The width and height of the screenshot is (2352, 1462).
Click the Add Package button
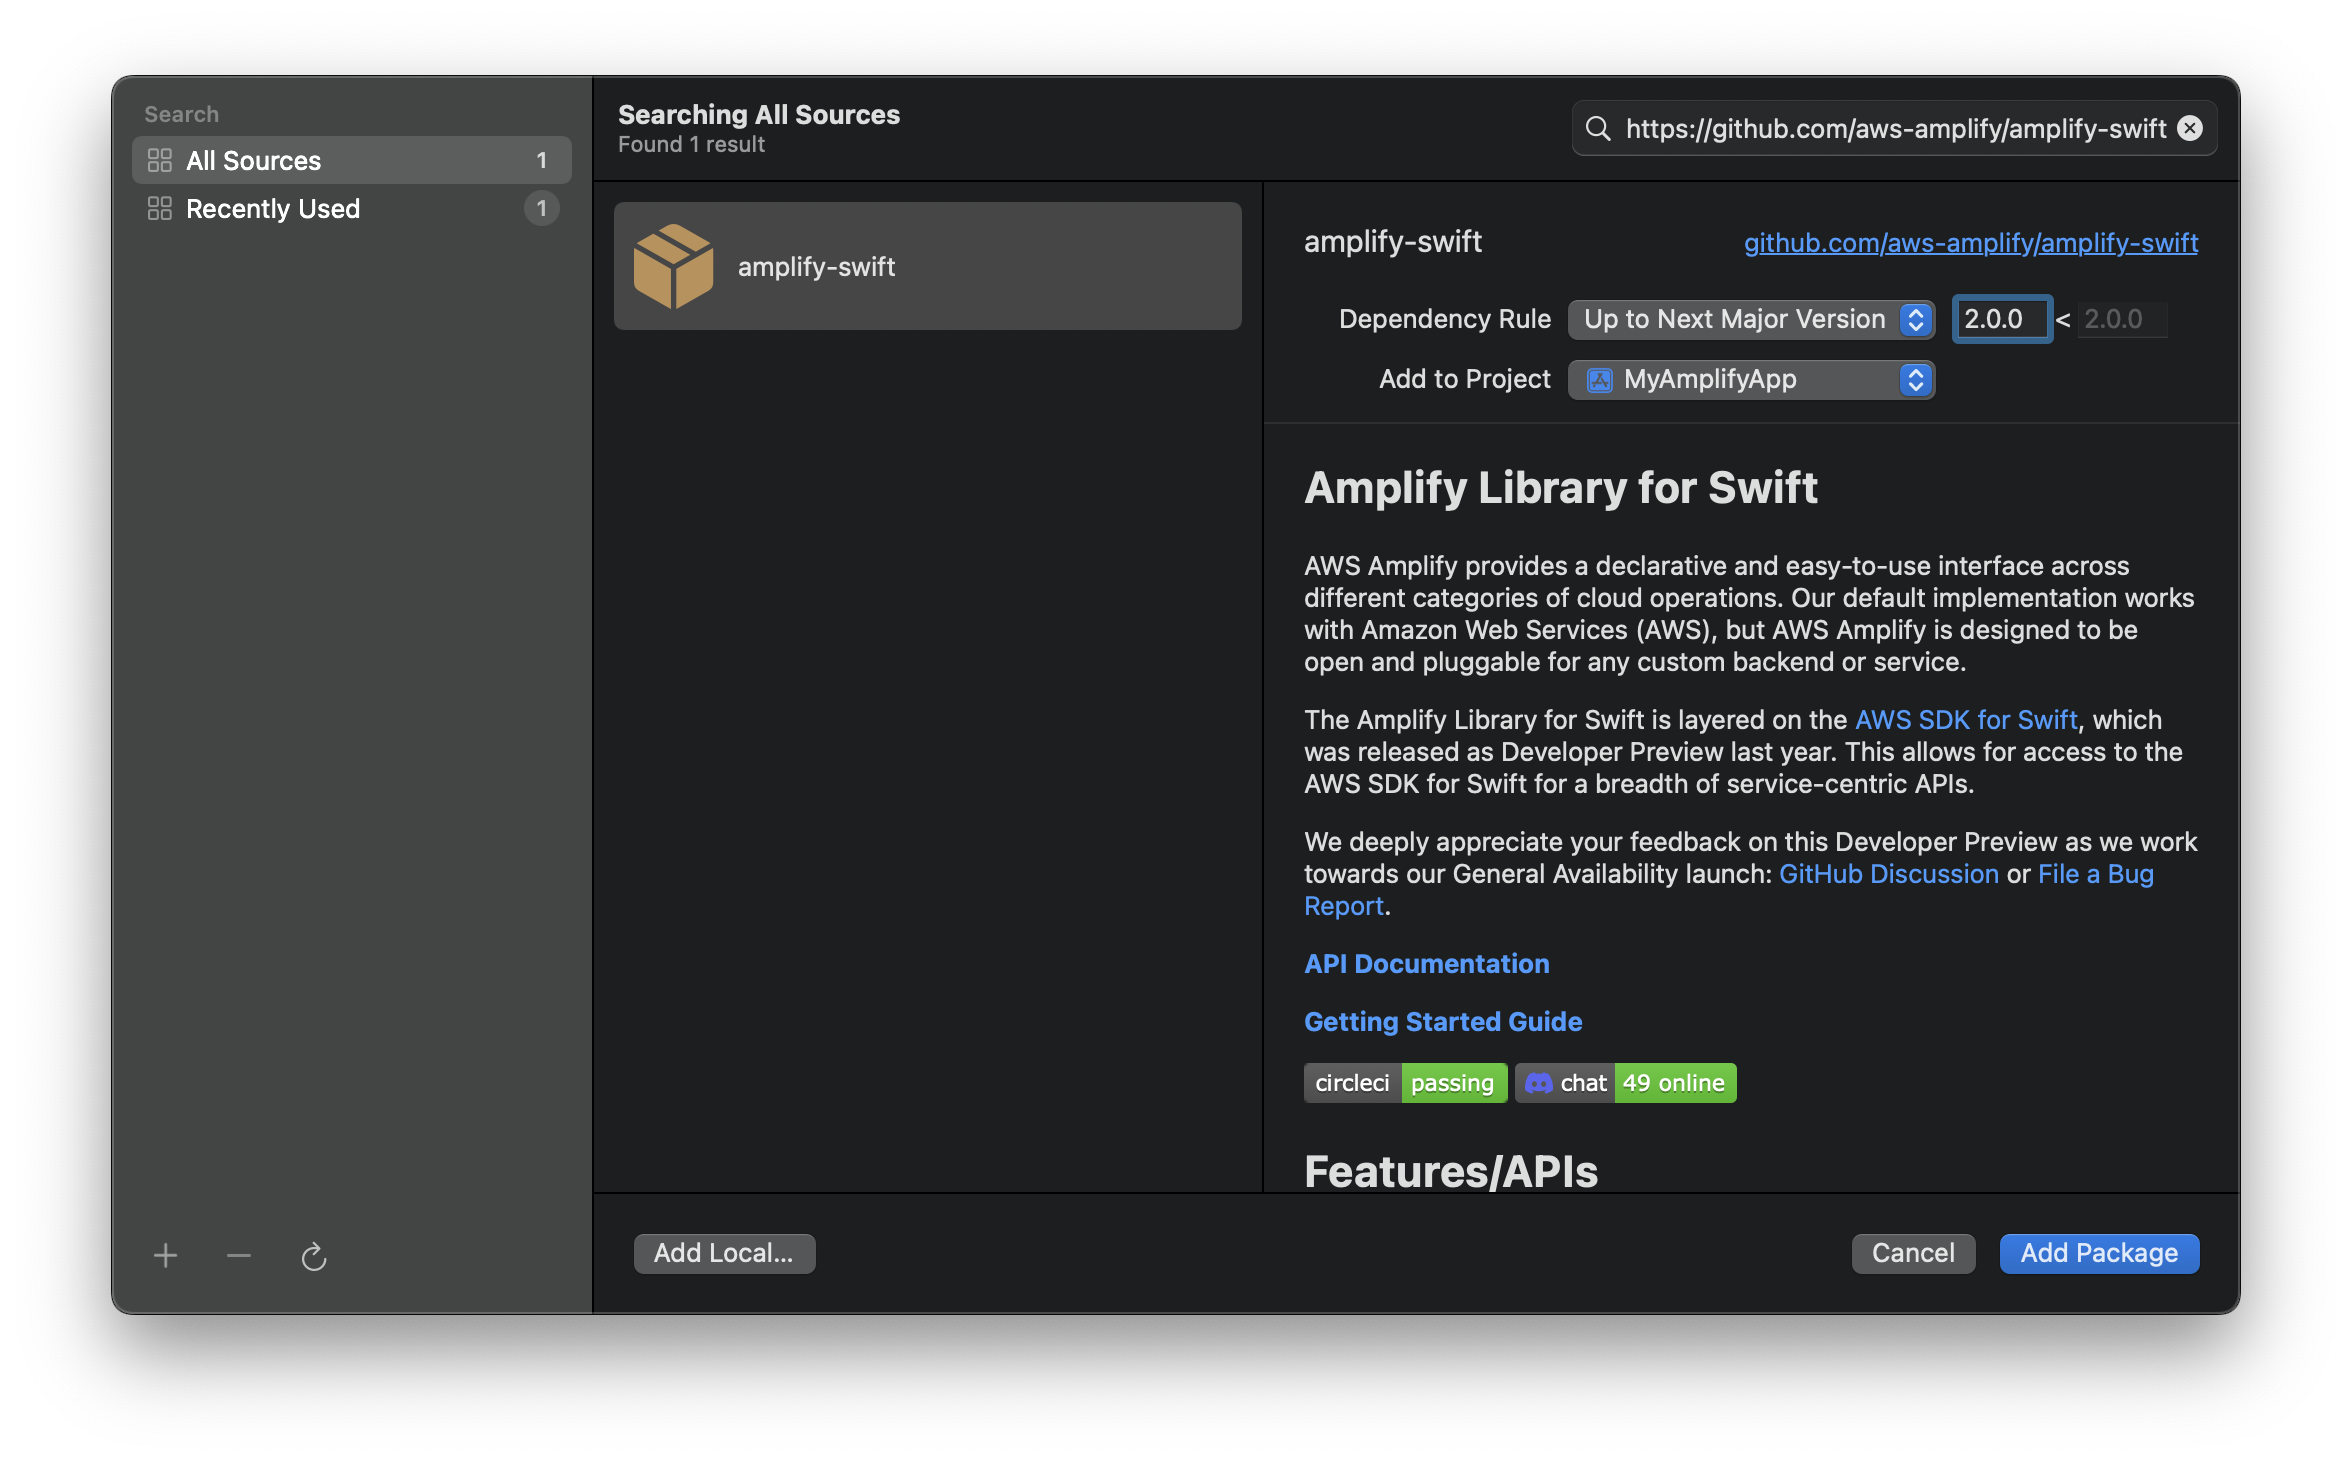click(x=2099, y=1254)
